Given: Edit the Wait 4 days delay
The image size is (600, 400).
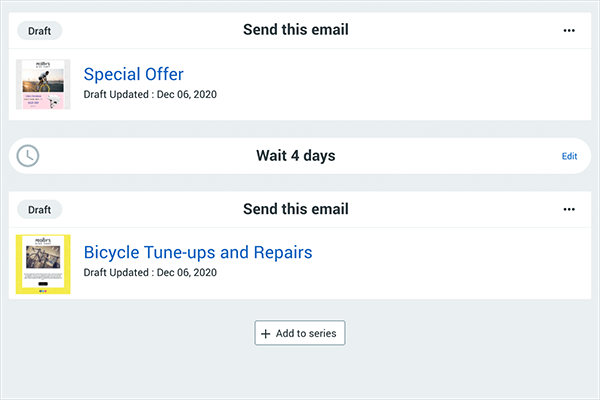Looking at the screenshot, I should [x=569, y=156].
